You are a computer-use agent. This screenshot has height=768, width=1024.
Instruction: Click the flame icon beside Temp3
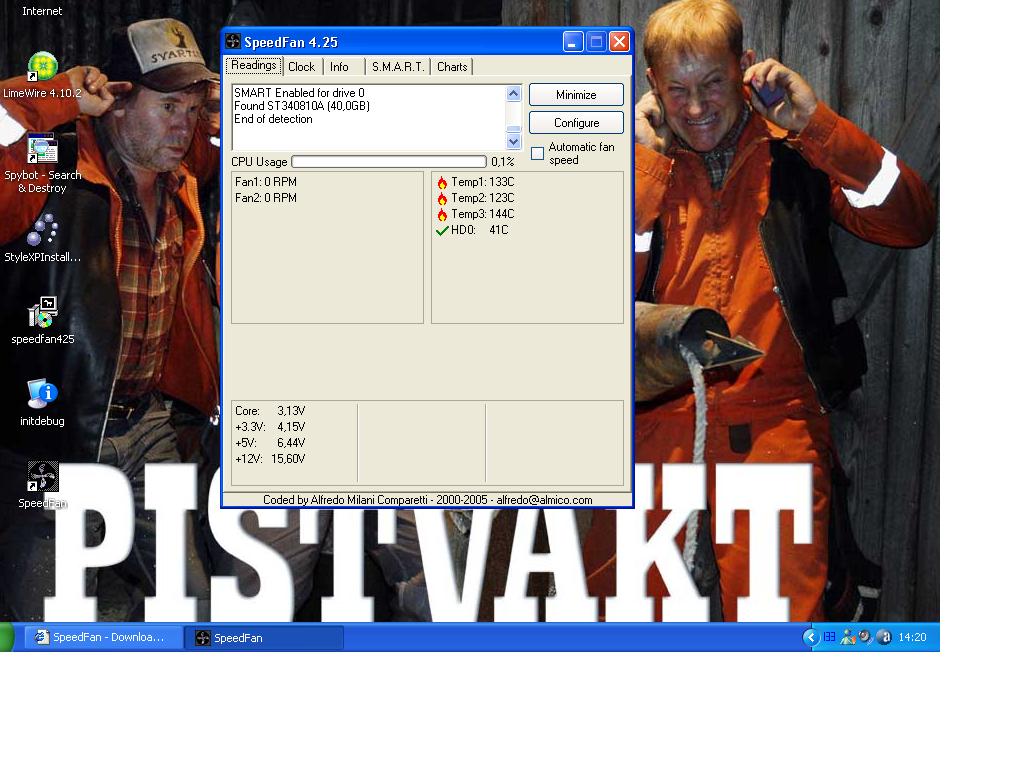coord(442,214)
